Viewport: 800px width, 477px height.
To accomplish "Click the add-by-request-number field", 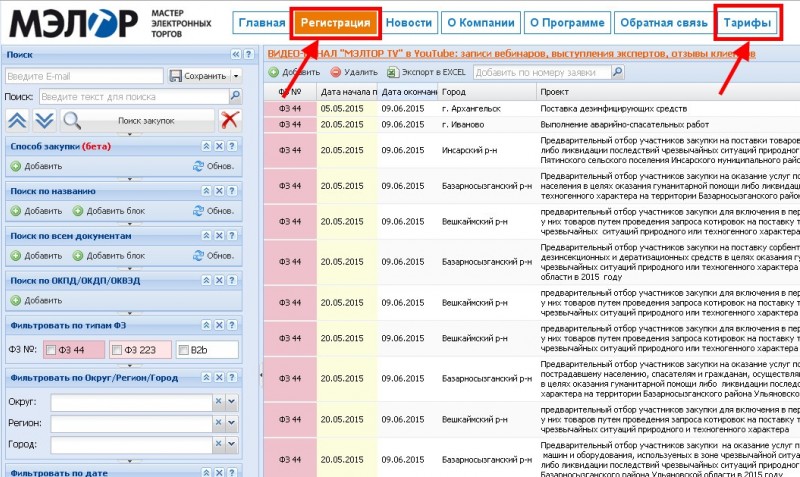I will (x=542, y=72).
